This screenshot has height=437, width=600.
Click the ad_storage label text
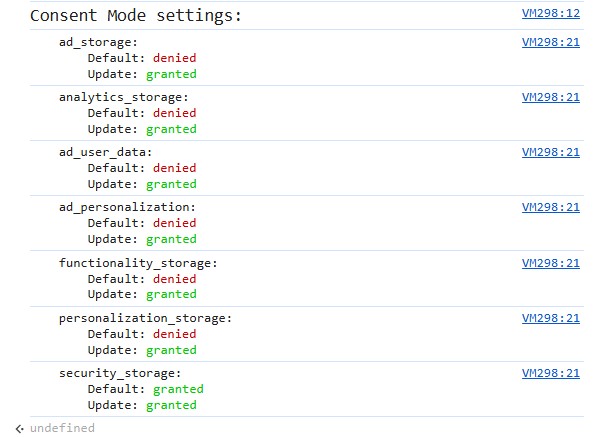pos(98,42)
